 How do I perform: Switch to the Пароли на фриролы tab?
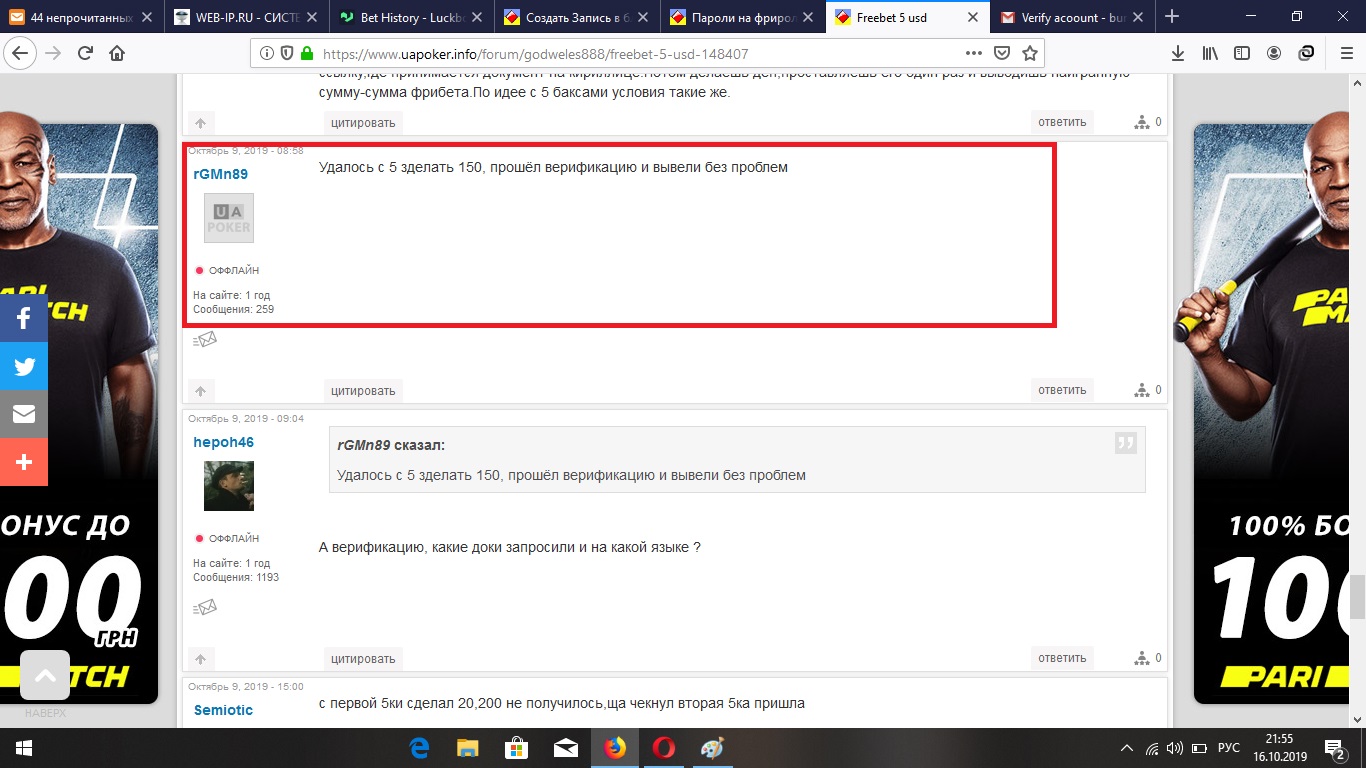[x=741, y=16]
